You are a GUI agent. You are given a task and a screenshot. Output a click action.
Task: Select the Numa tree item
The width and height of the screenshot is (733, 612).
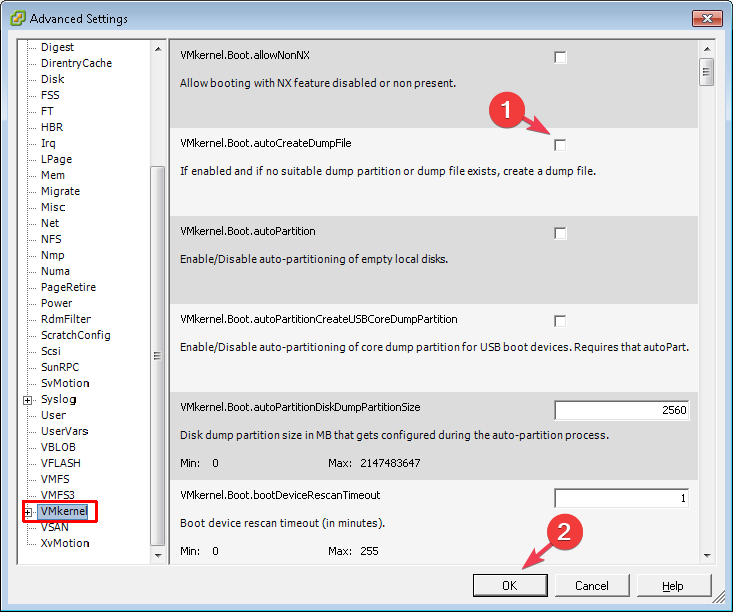(55, 271)
